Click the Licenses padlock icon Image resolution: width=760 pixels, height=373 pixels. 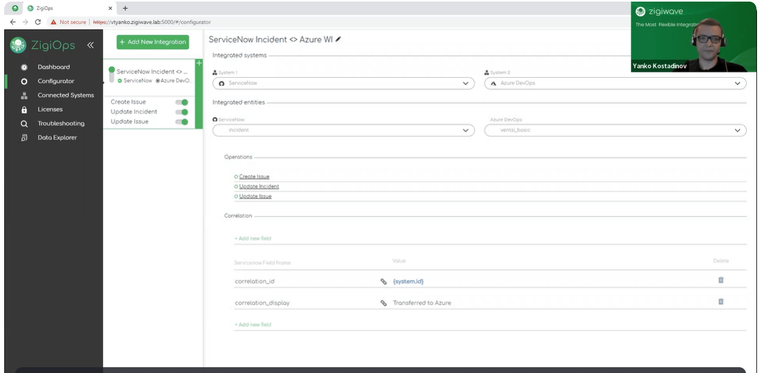tap(24, 109)
